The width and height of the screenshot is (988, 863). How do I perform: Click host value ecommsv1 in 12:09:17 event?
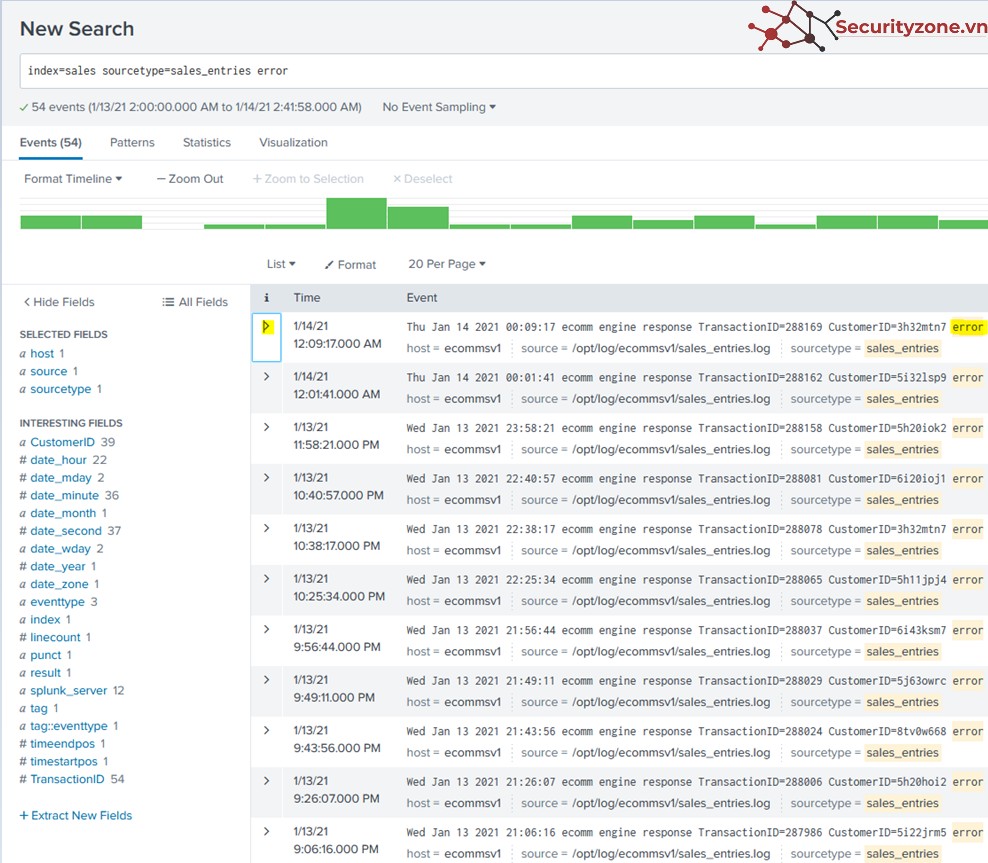coord(473,348)
